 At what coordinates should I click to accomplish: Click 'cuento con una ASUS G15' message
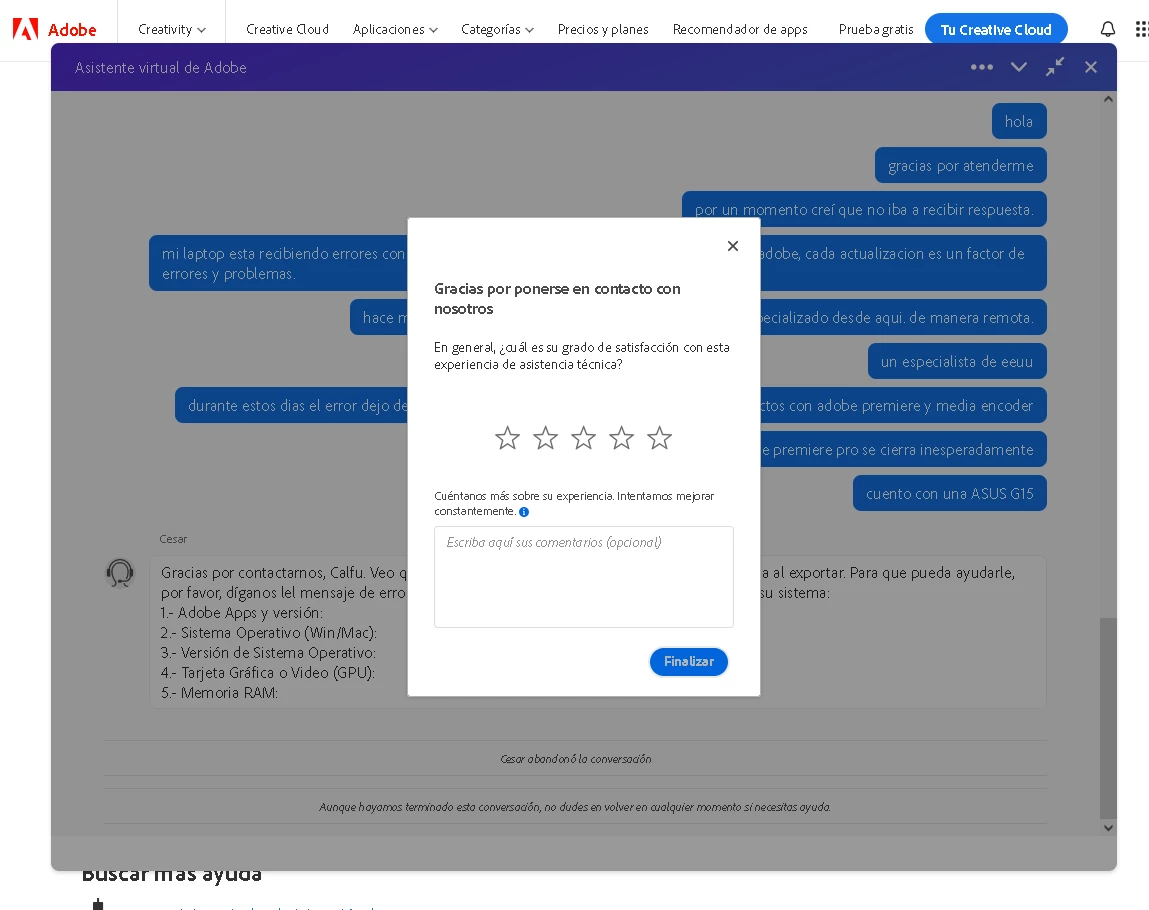coord(949,493)
